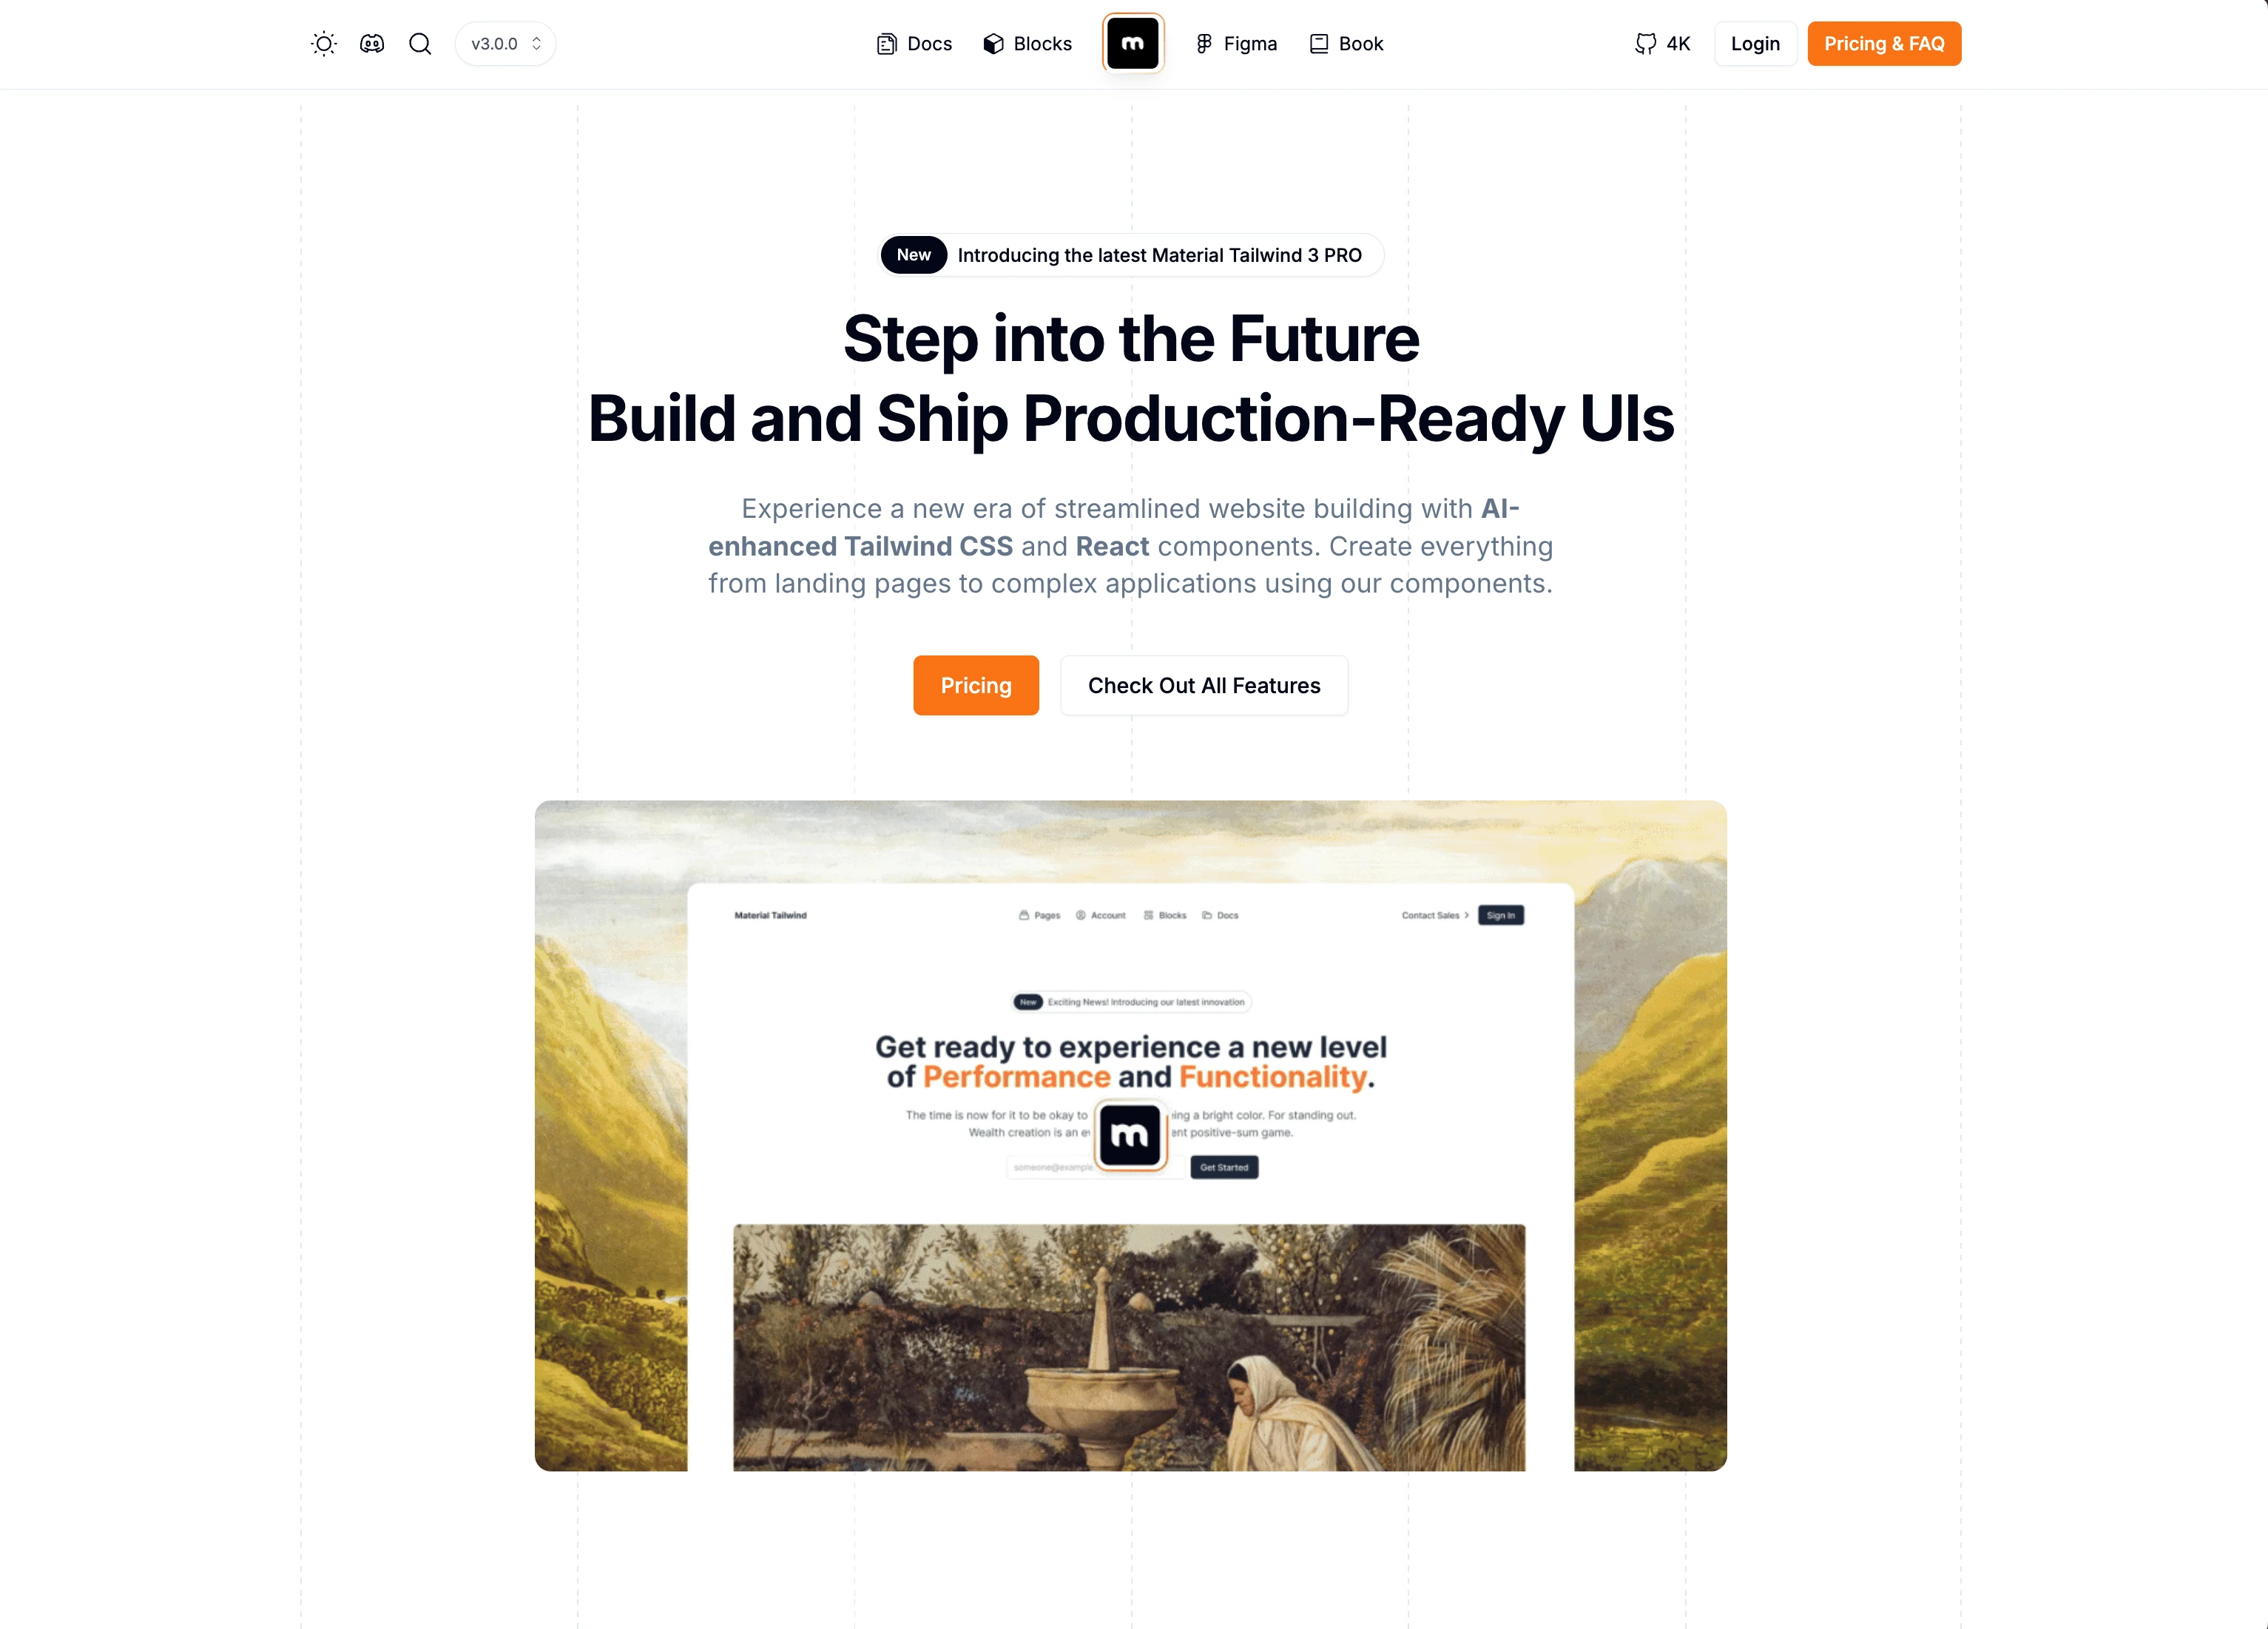Expand the version selector chevron
The width and height of the screenshot is (2268, 1629).
536,42
